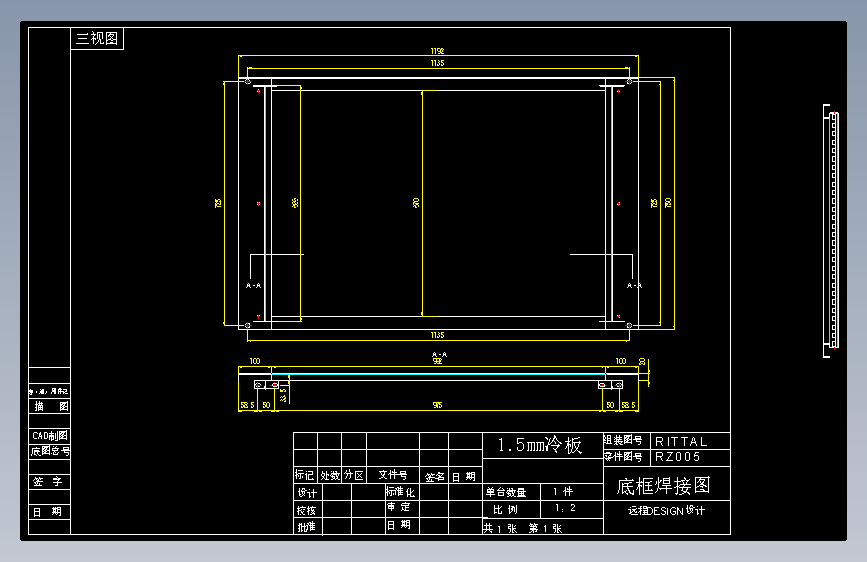This screenshot has width=867, height=562.
Task: Select the 1 件 quantity value
Action: [x=563, y=491]
